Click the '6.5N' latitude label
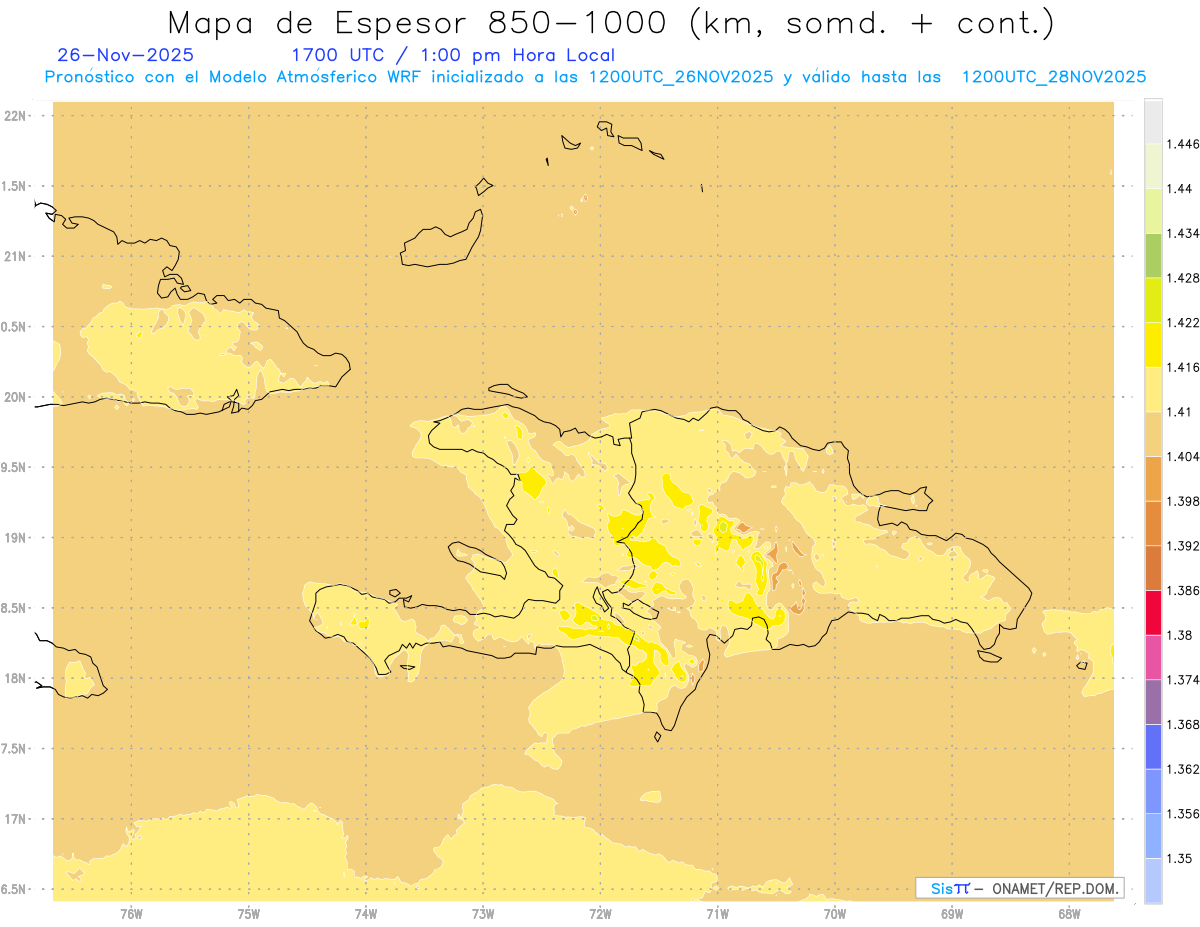 tap(15, 890)
